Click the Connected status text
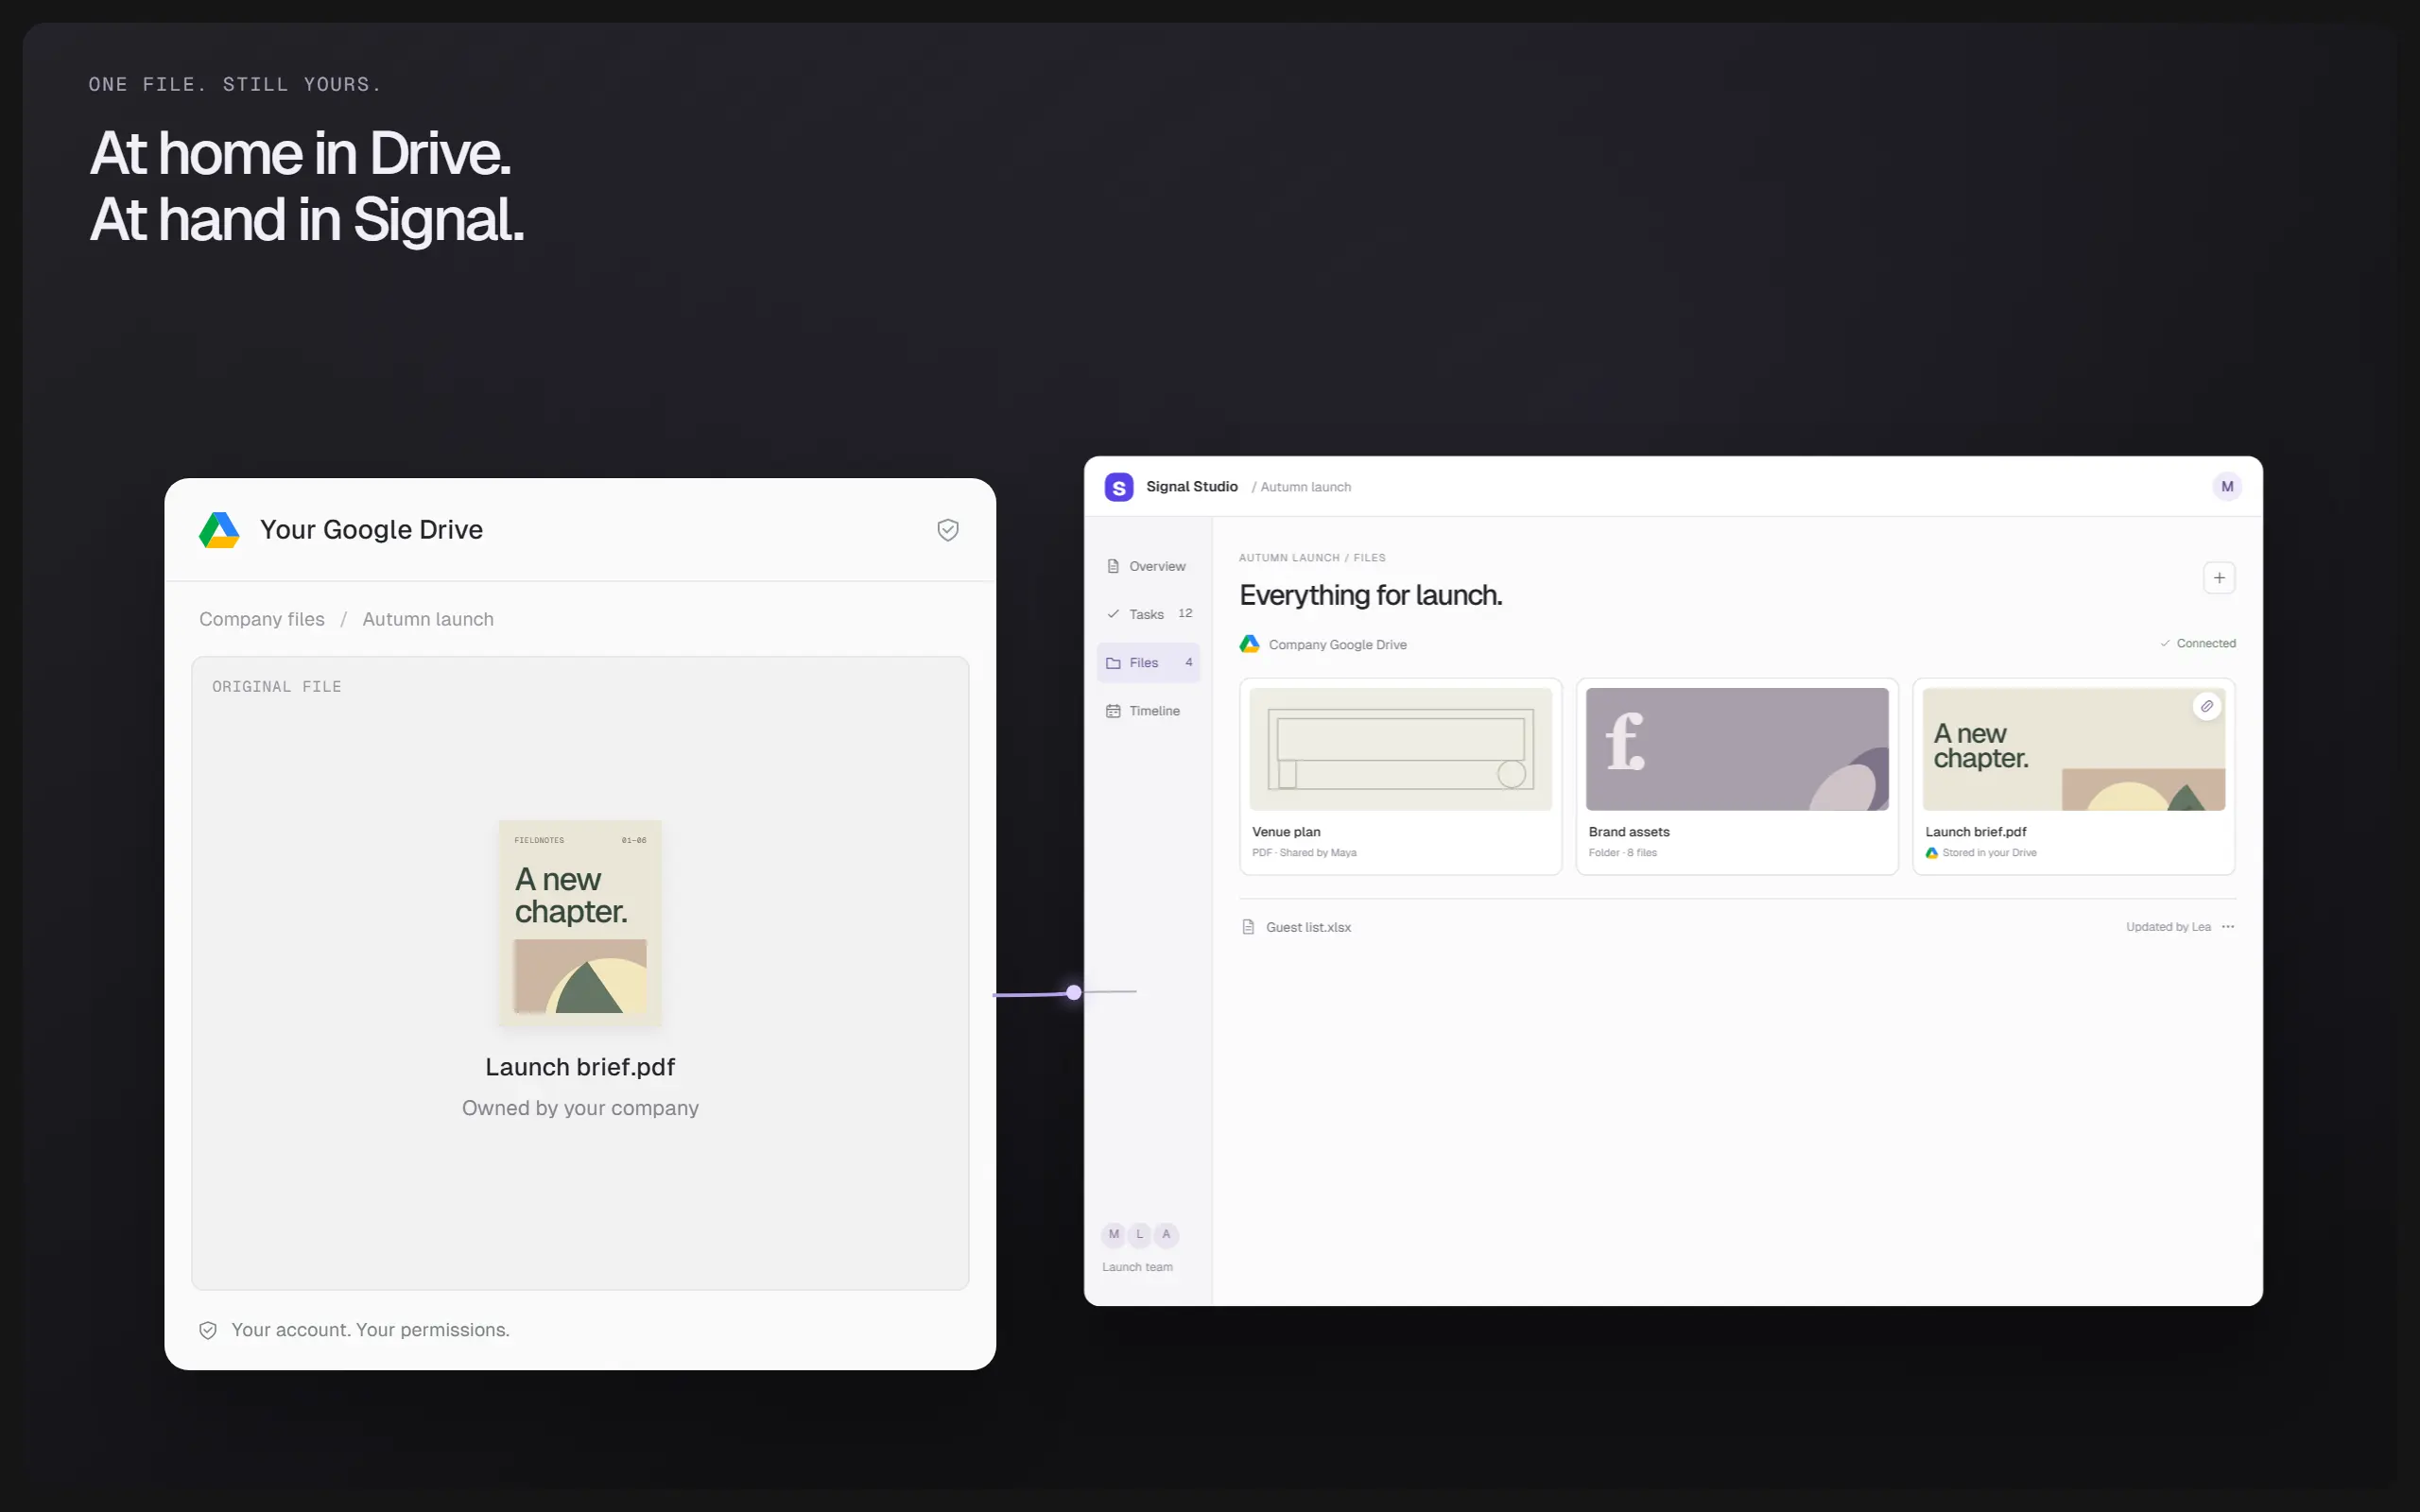Image resolution: width=2420 pixels, height=1512 pixels. (2206, 643)
